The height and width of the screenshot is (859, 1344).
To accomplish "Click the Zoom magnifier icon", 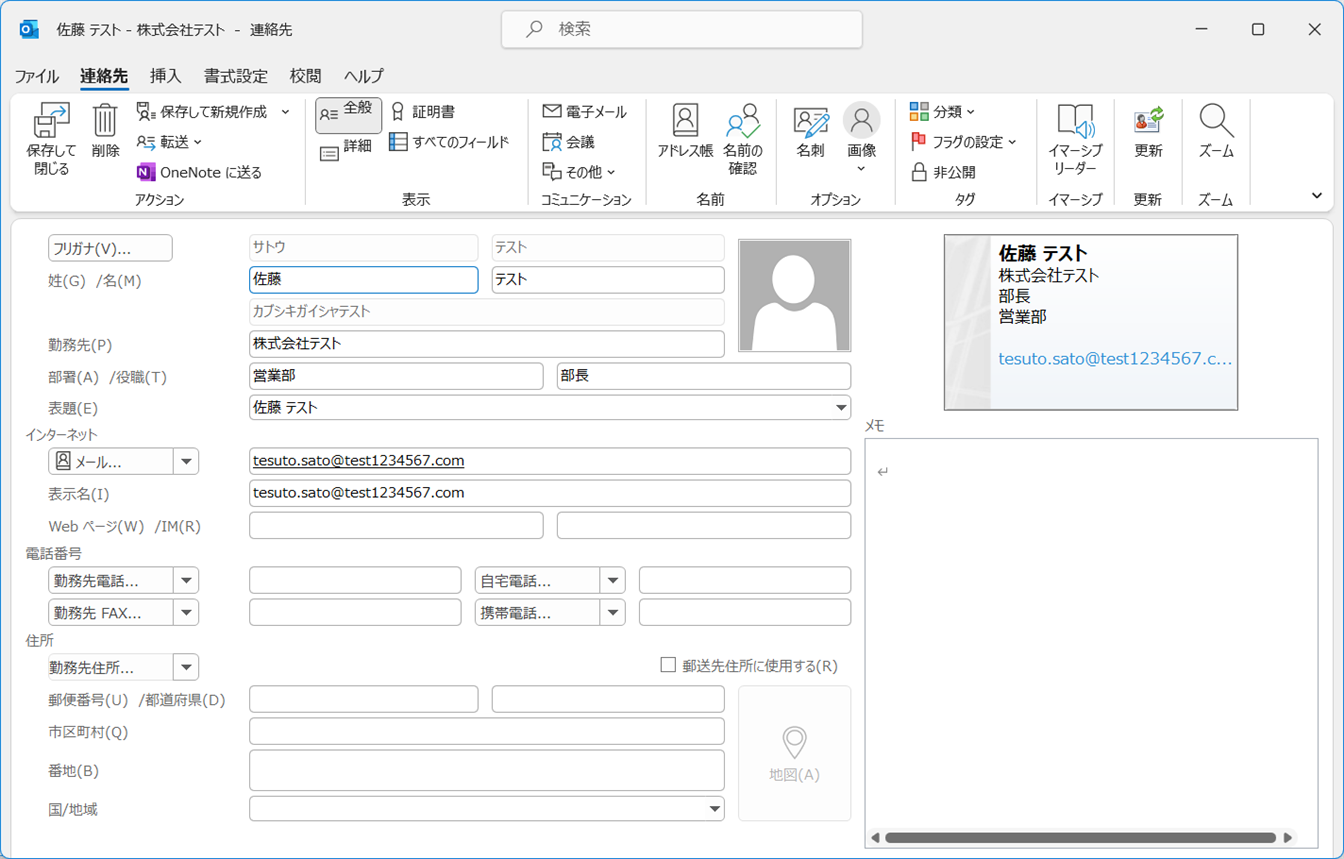I will 1216,124.
